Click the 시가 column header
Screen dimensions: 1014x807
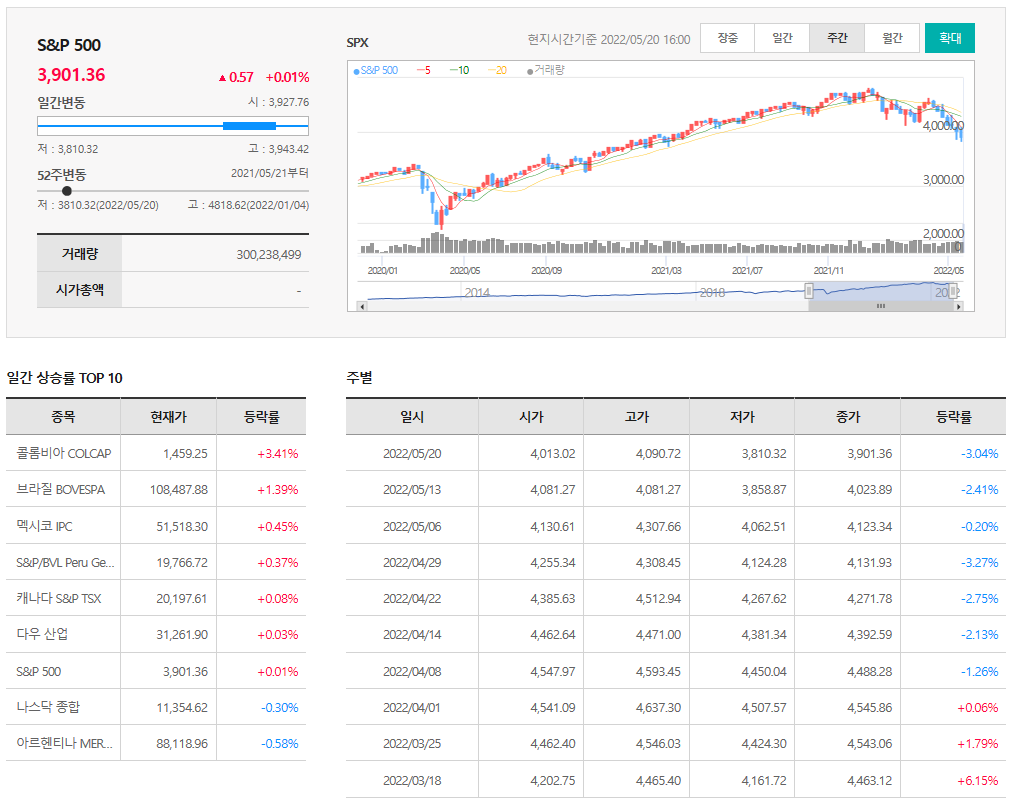[531, 417]
